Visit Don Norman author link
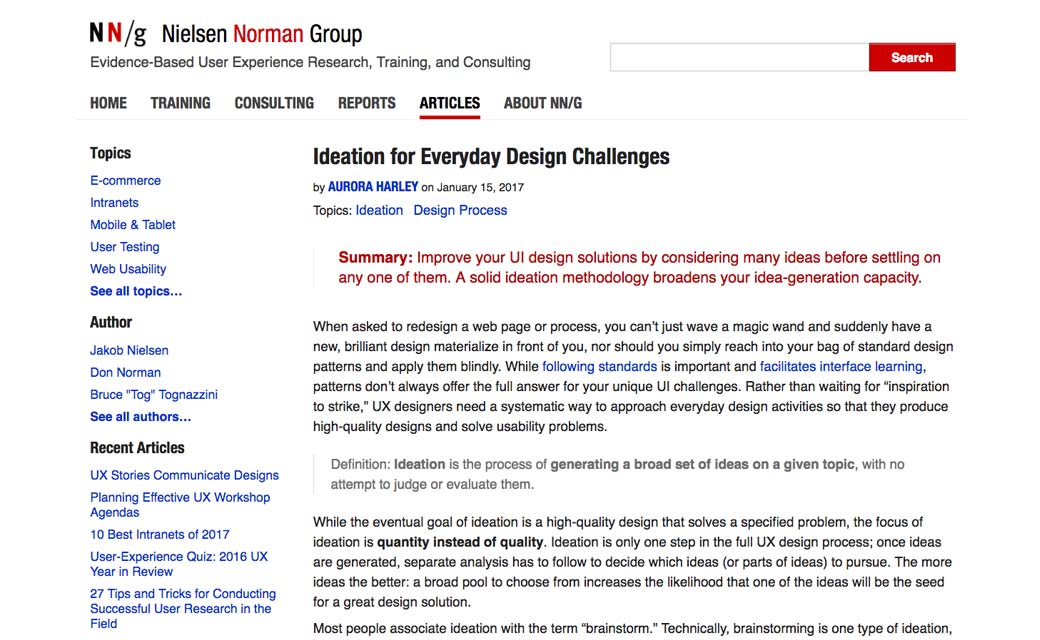This screenshot has height=640, width=1040. click(x=125, y=373)
